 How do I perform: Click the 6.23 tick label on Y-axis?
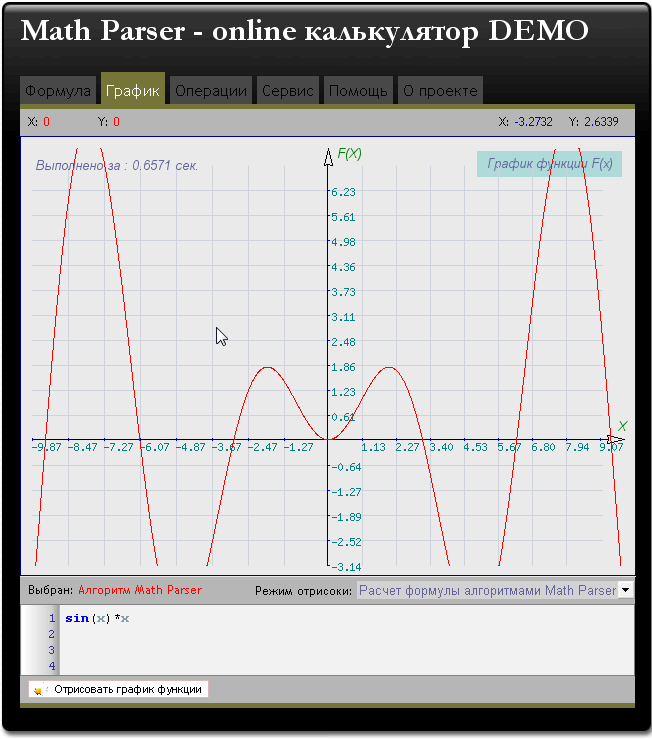coord(344,191)
